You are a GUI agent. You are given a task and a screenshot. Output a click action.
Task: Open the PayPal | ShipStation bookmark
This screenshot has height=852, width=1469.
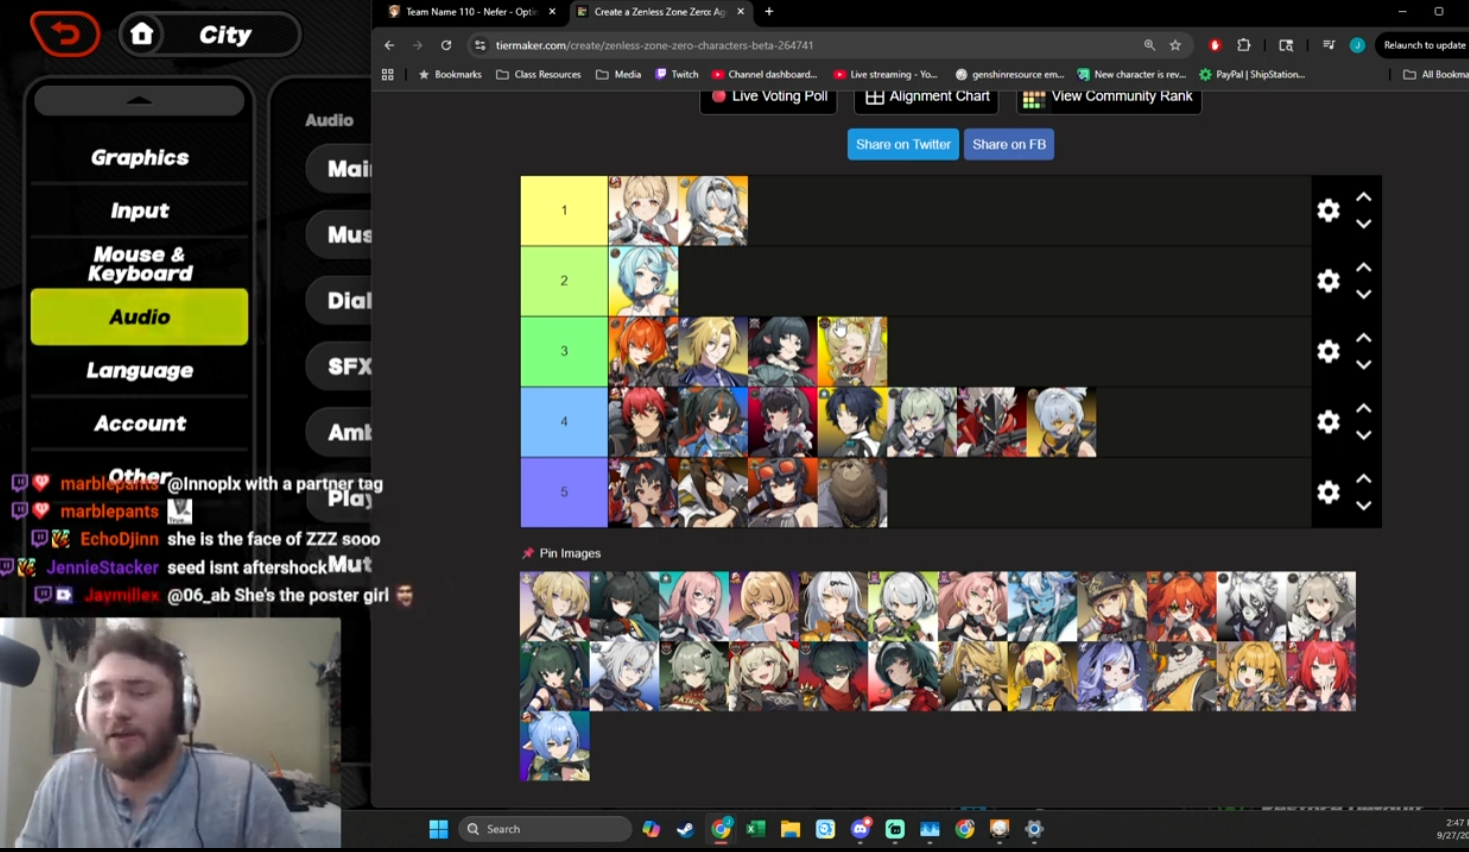(1252, 74)
